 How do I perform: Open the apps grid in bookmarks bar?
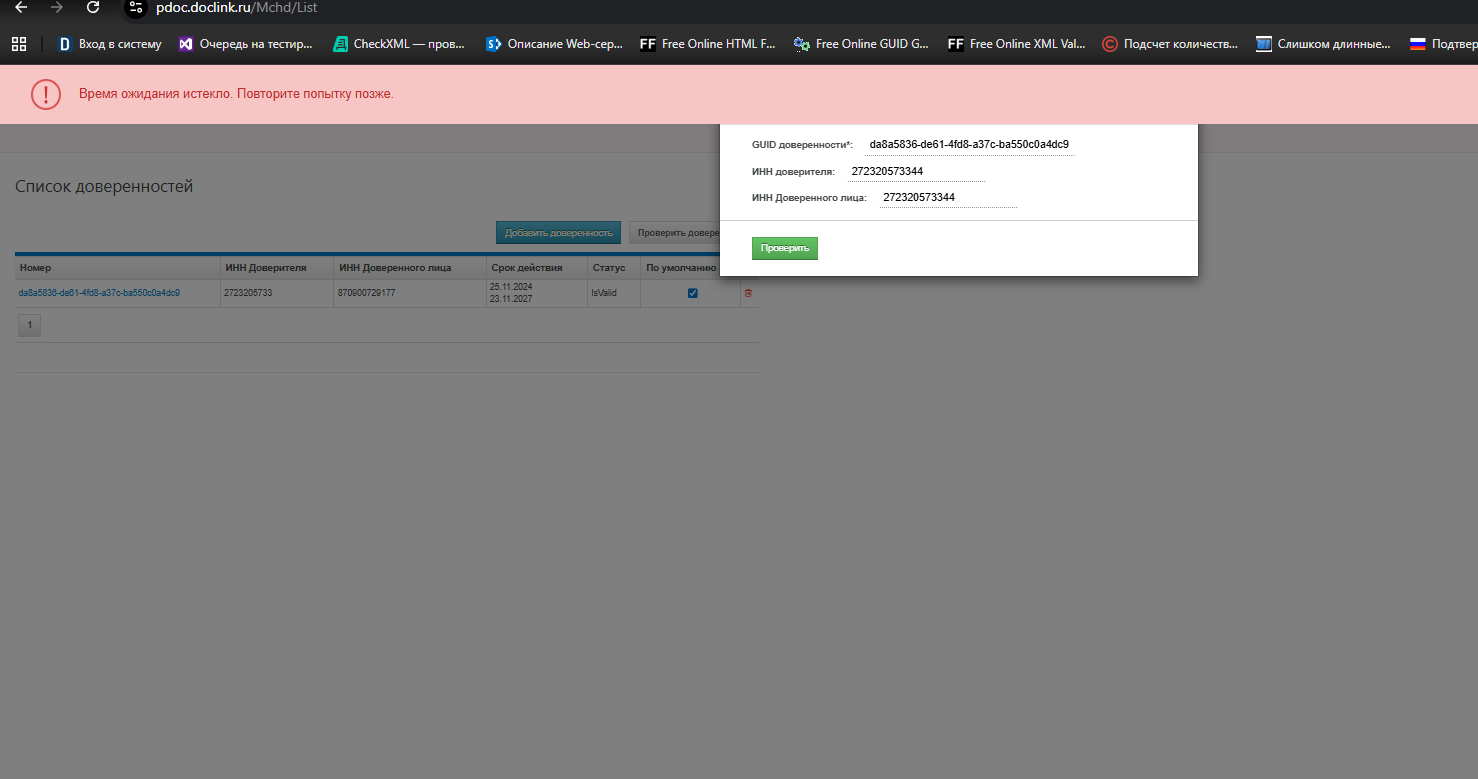18,44
